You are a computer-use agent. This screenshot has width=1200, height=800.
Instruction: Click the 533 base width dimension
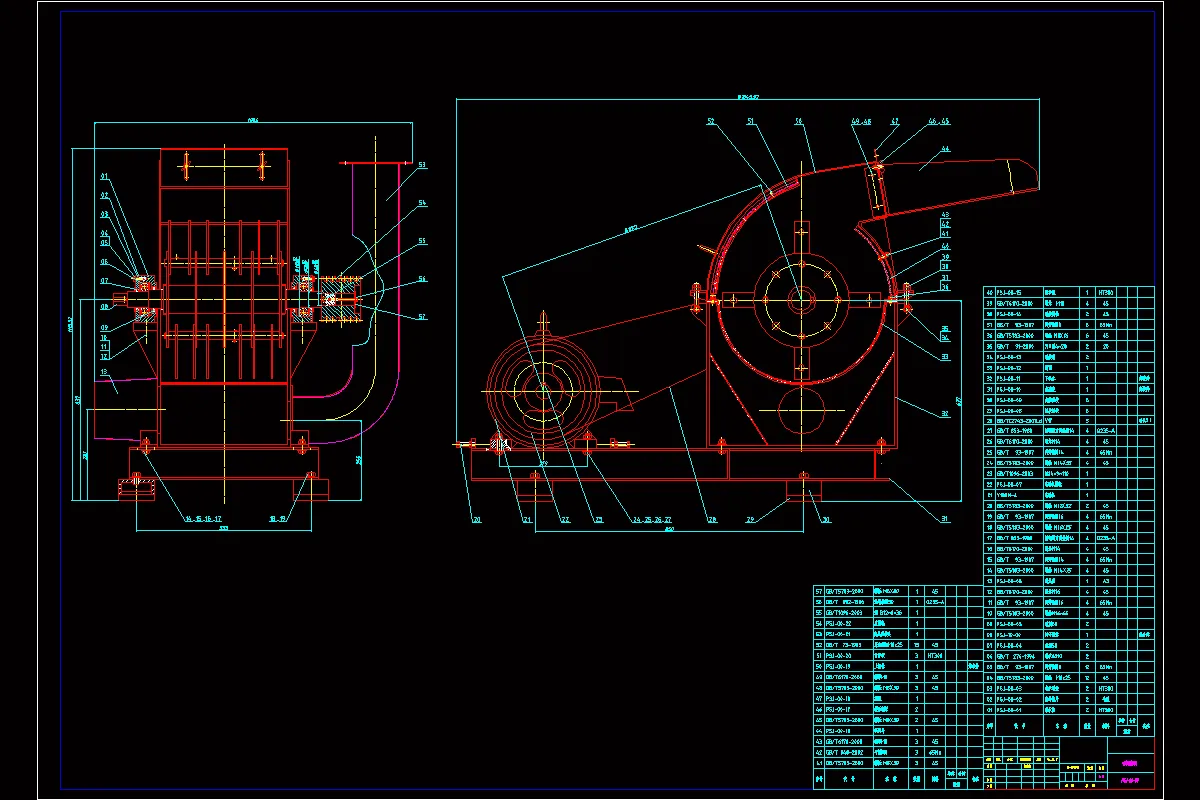tap(225, 527)
